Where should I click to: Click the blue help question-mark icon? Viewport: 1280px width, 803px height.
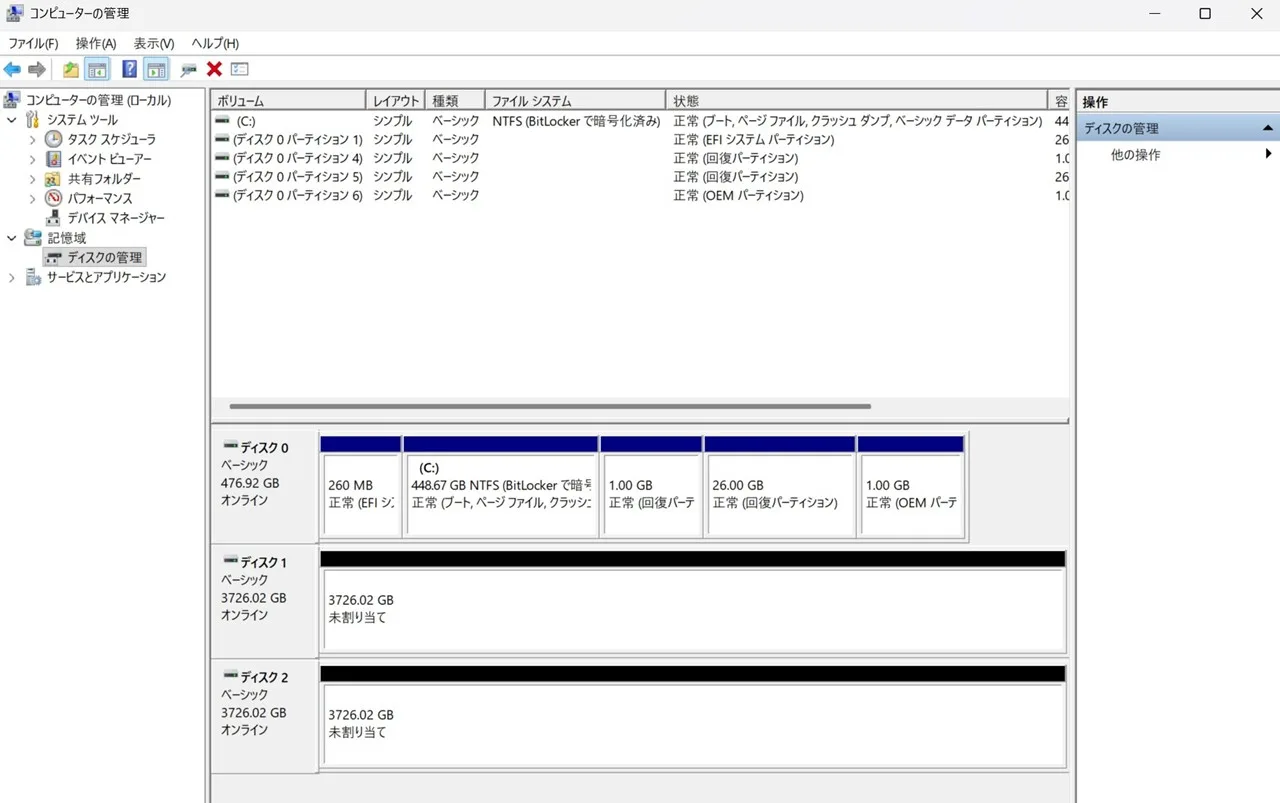(x=129, y=69)
